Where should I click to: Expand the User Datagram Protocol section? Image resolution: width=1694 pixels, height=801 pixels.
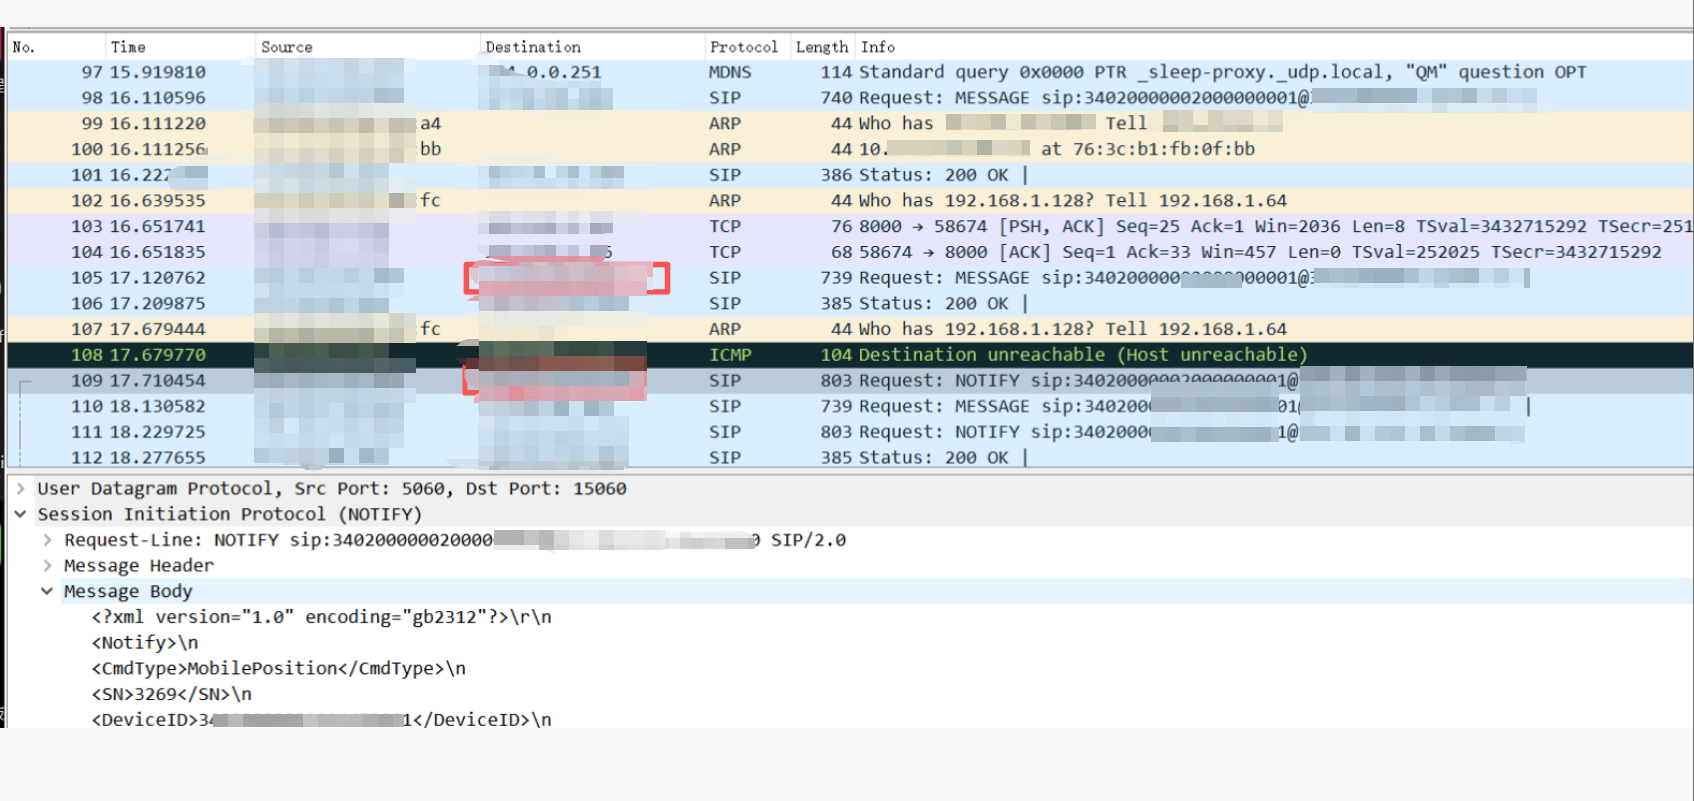(x=20, y=489)
